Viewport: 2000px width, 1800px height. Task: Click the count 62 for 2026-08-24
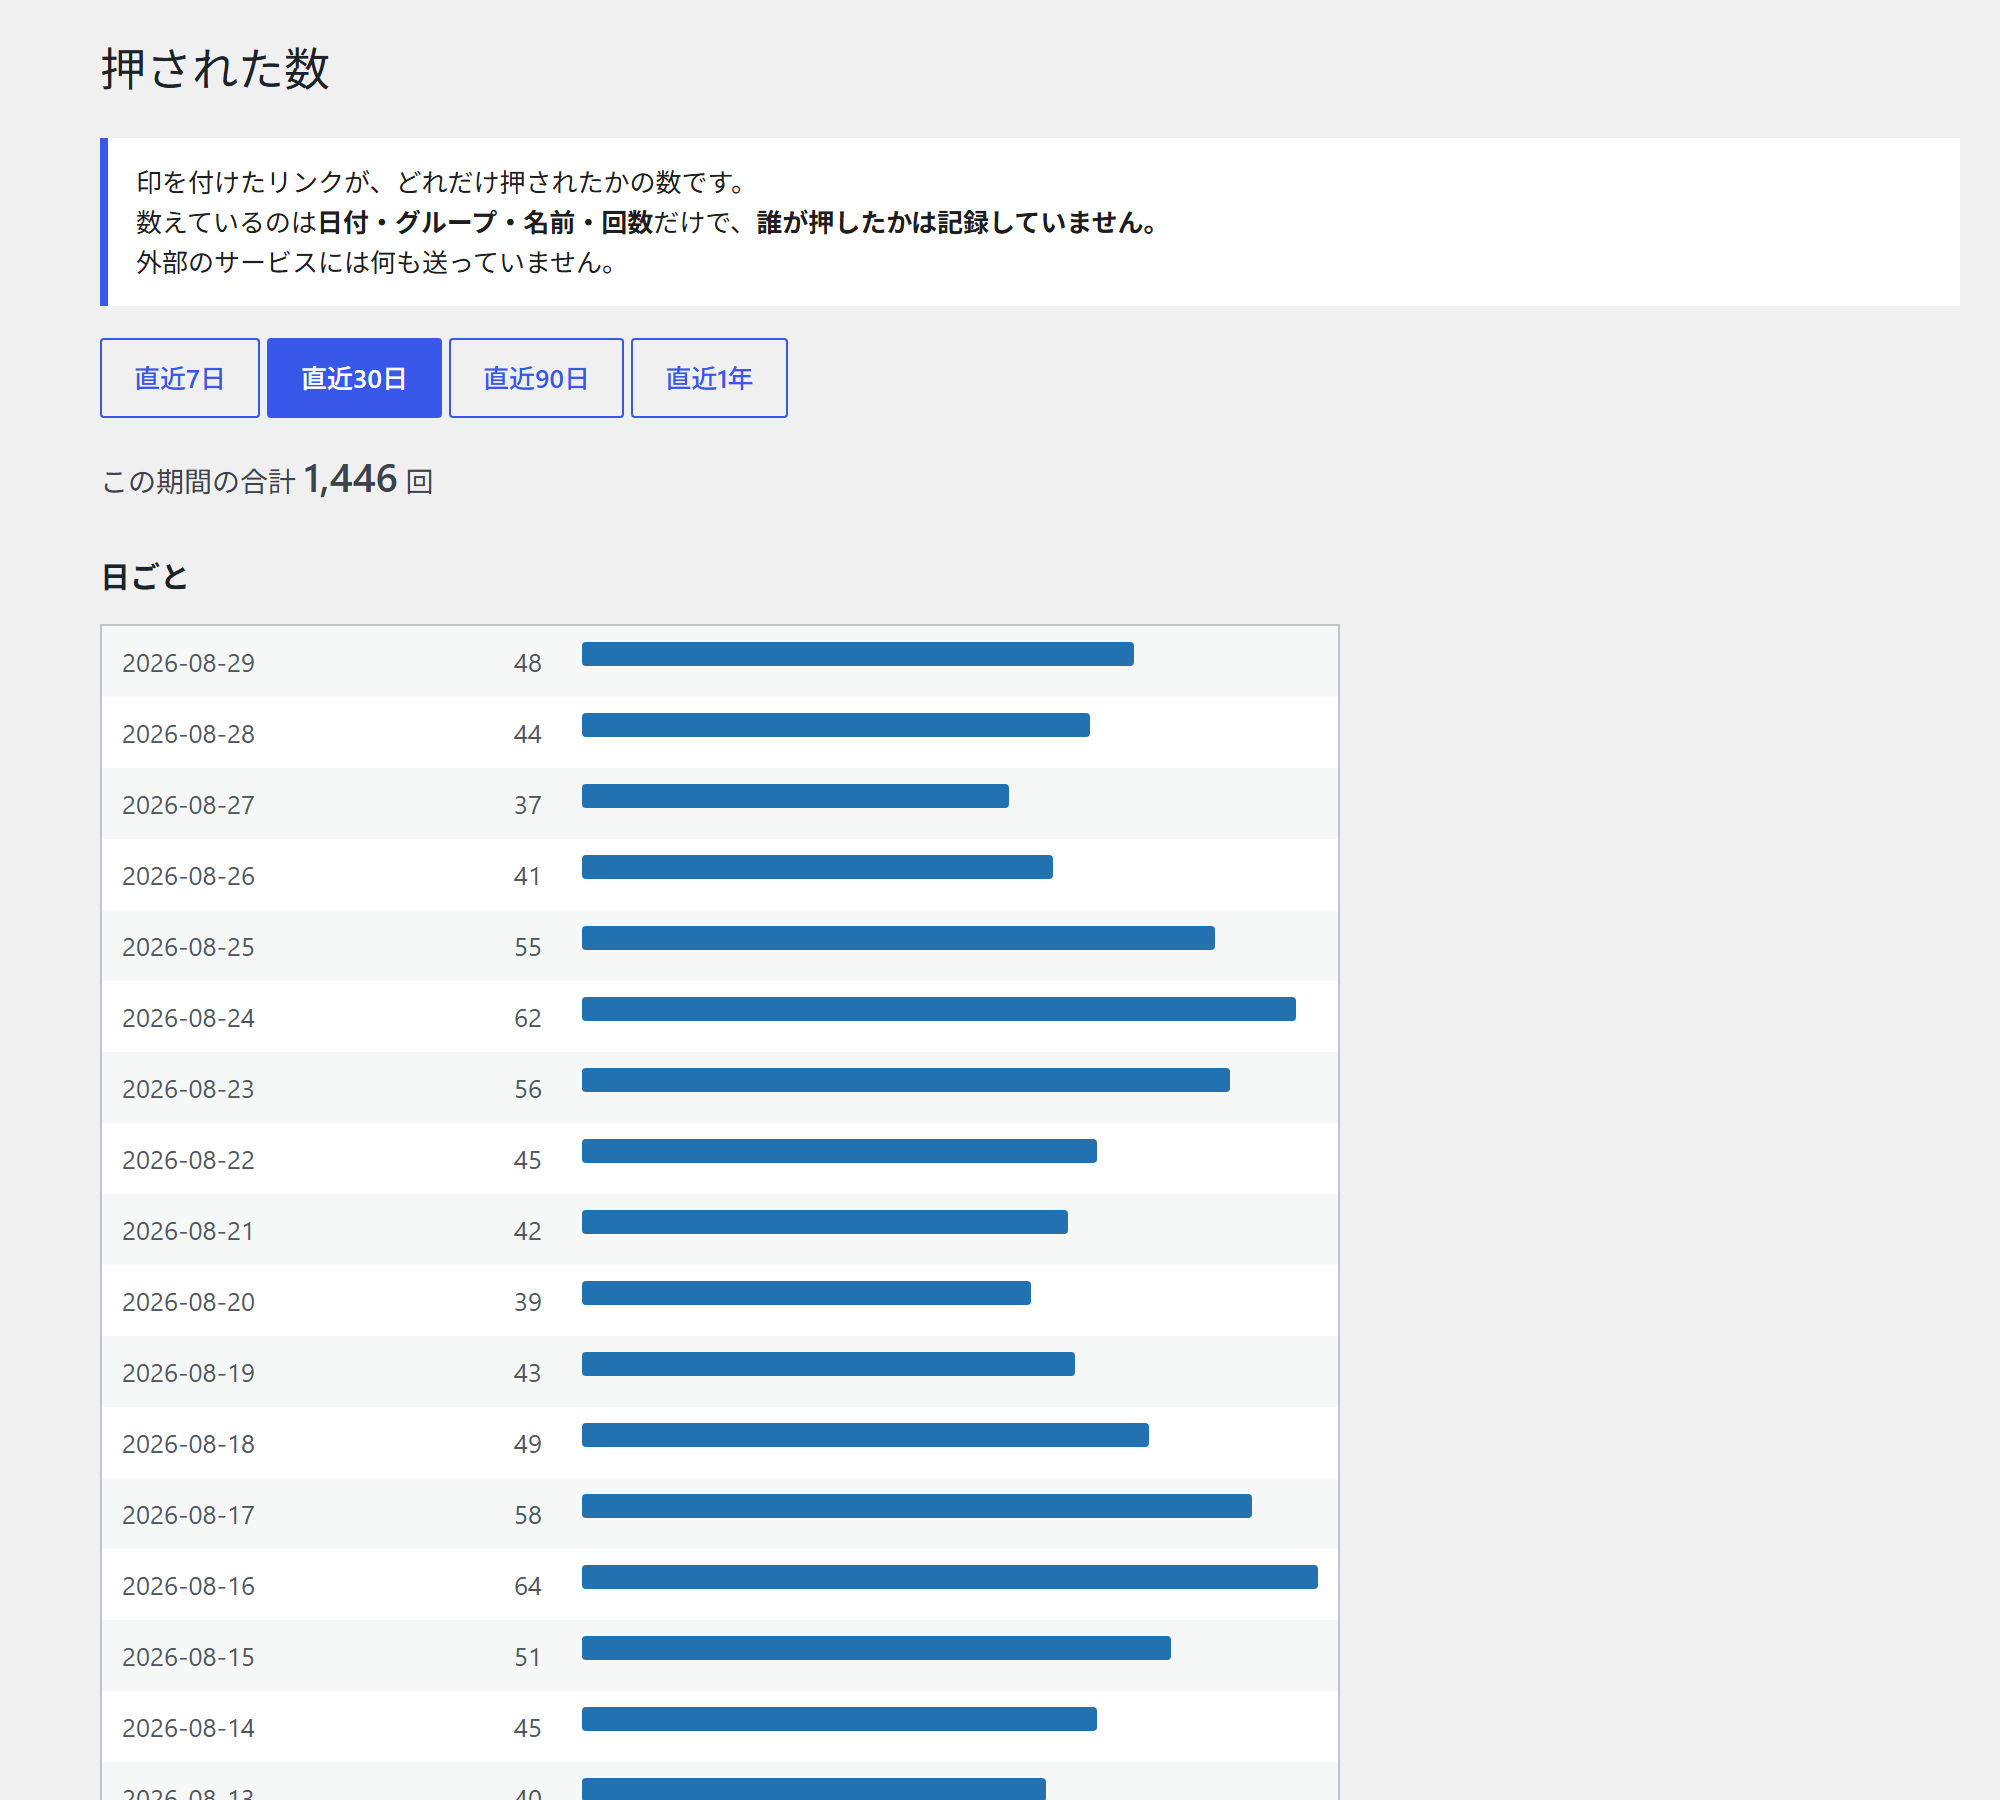[x=528, y=1018]
